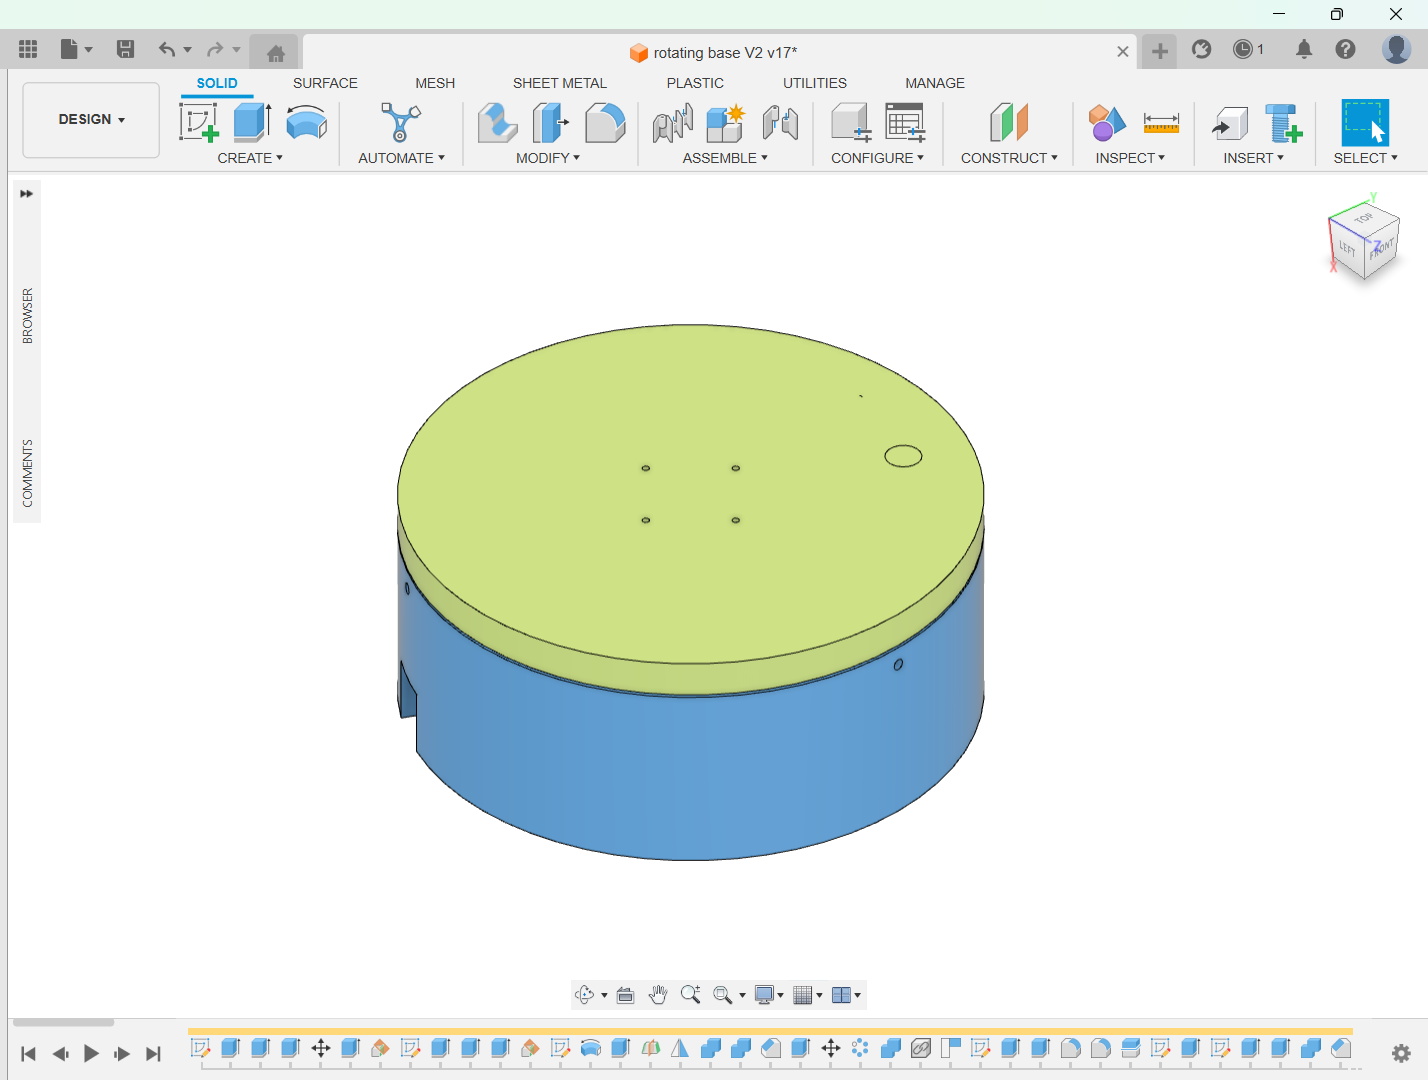Click the New Component icon
Viewport: 1428px width, 1080px height.
[725, 123]
